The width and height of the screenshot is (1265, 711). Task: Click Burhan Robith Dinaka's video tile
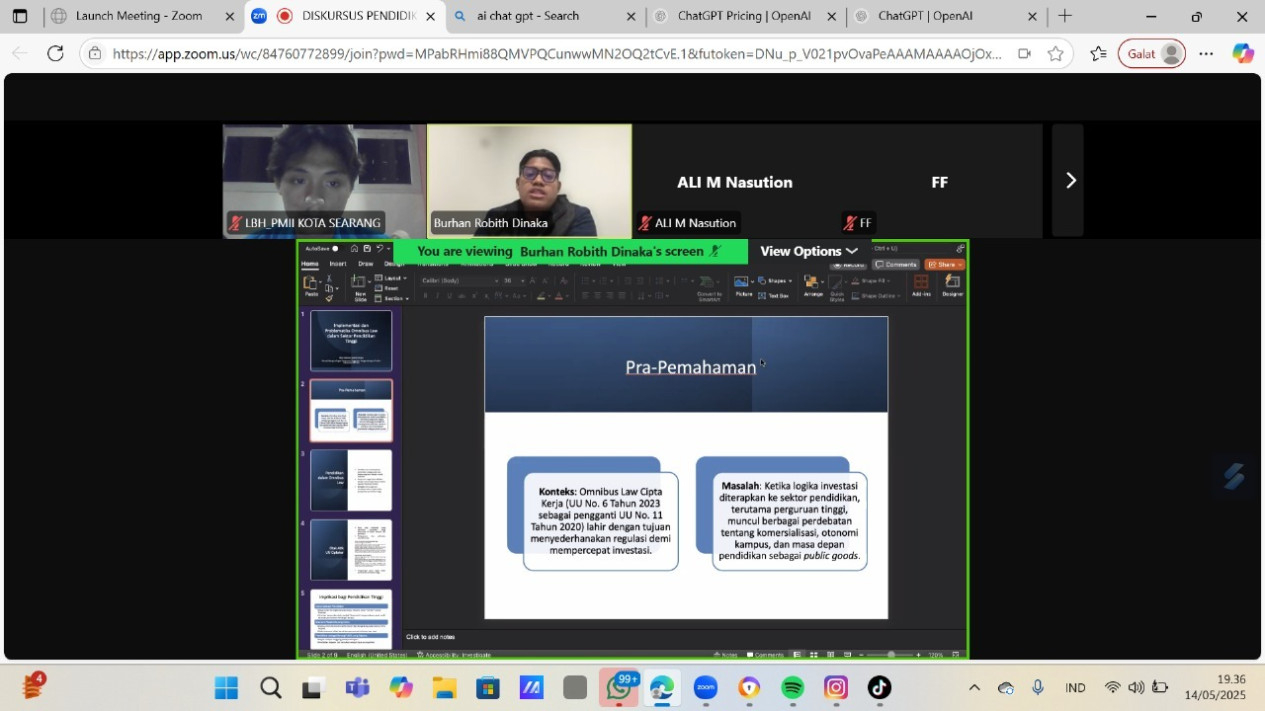(x=529, y=180)
